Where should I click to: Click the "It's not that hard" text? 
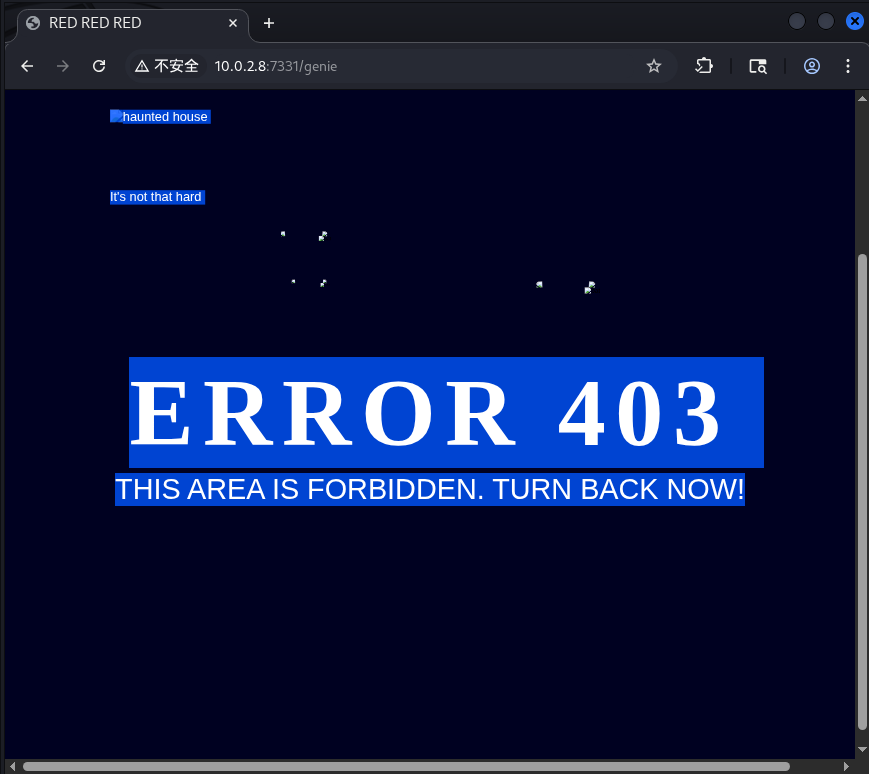point(156,197)
